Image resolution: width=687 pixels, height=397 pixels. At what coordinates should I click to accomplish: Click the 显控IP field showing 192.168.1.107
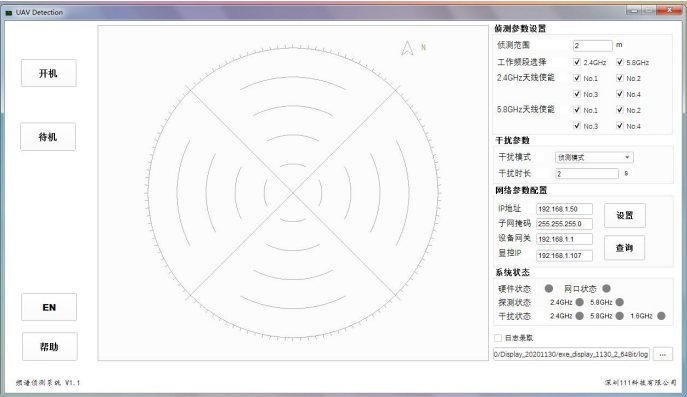click(x=564, y=255)
